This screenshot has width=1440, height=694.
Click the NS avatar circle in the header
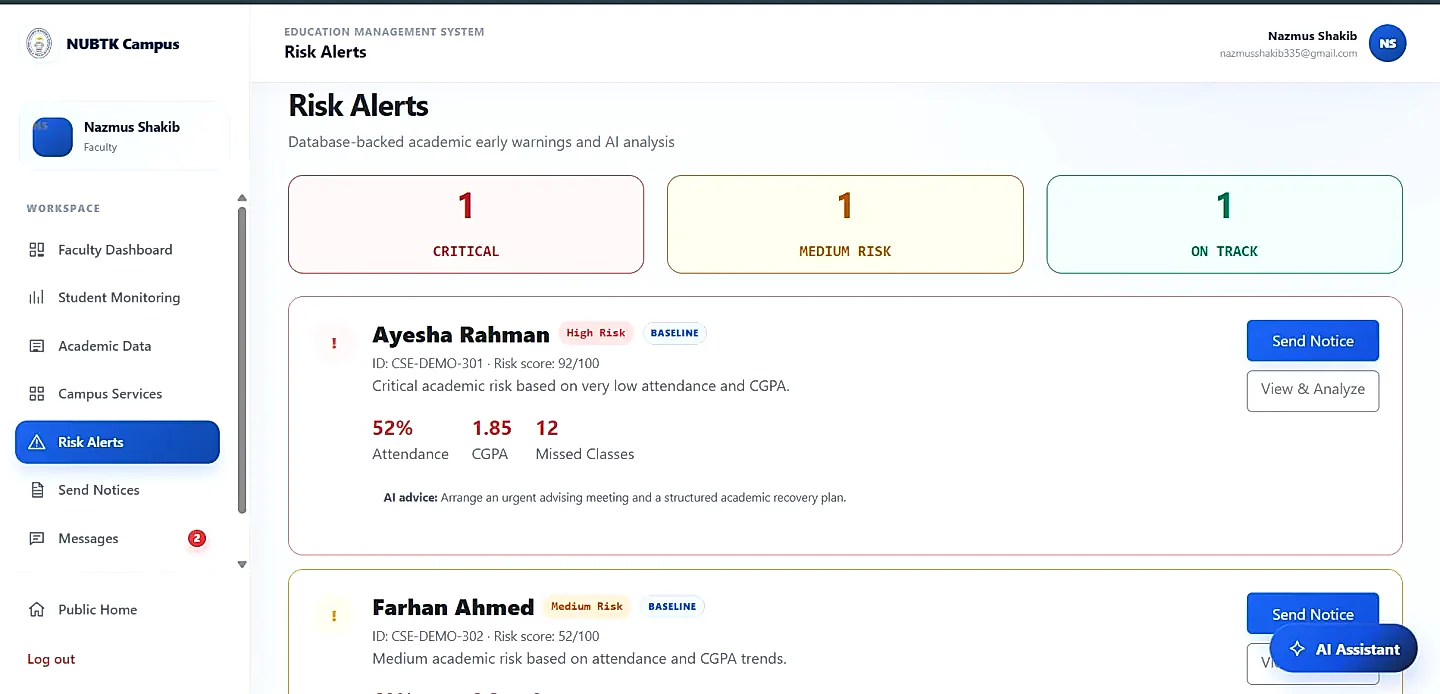tap(1387, 44)
